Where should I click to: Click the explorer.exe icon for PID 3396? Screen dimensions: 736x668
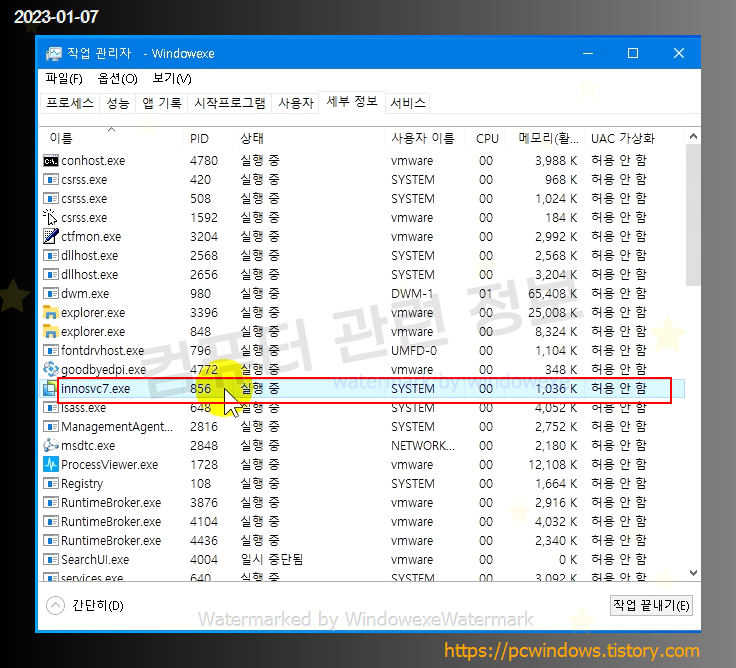tap(51, 313)
